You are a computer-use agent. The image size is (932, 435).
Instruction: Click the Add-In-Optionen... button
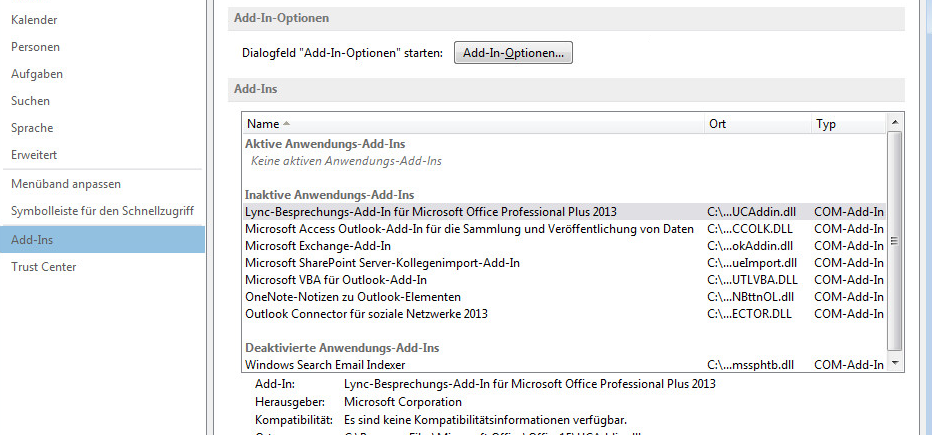pyautogui.click(x=513, y=53)
